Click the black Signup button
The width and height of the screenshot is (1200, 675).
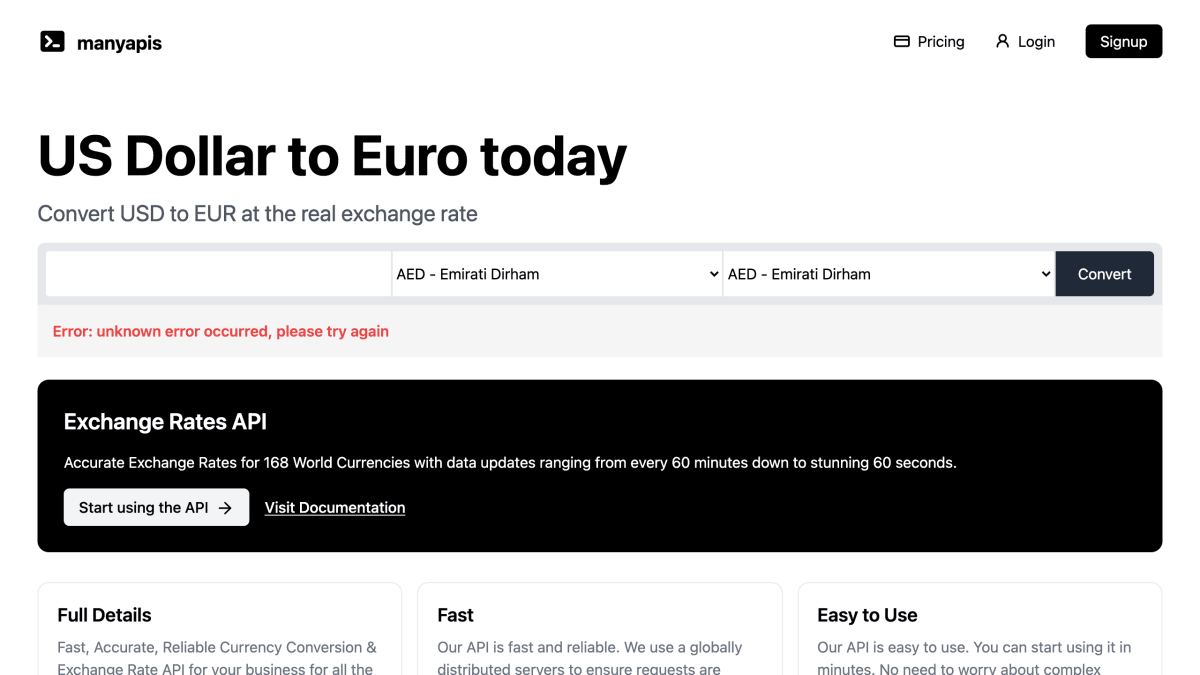pyautogui.click(x=1124, y=42)
